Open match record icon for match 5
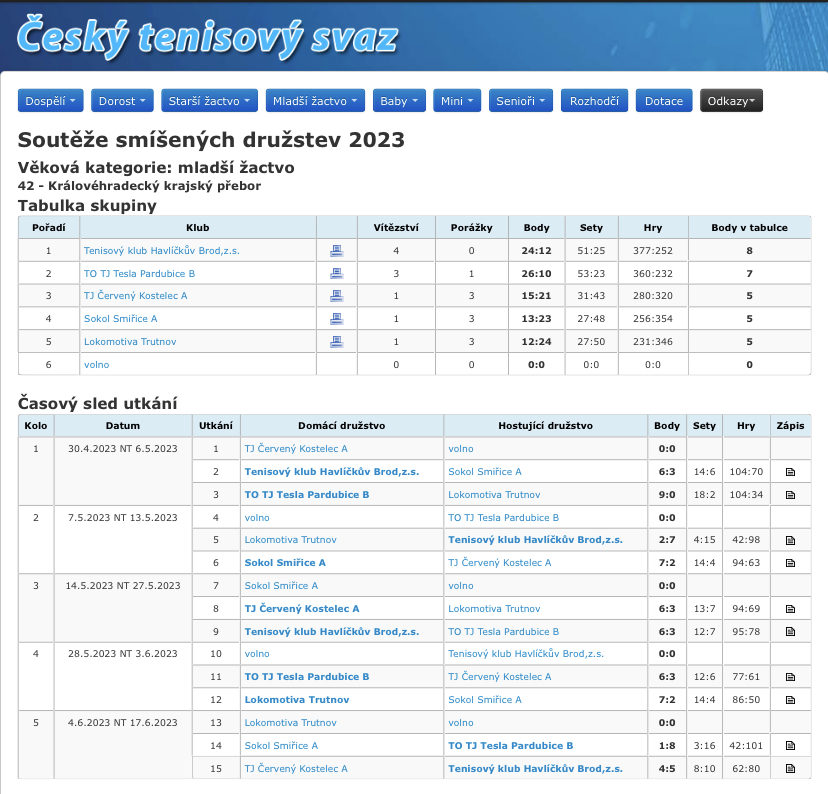This screenshot has height=794, width=828. [790, 540]
